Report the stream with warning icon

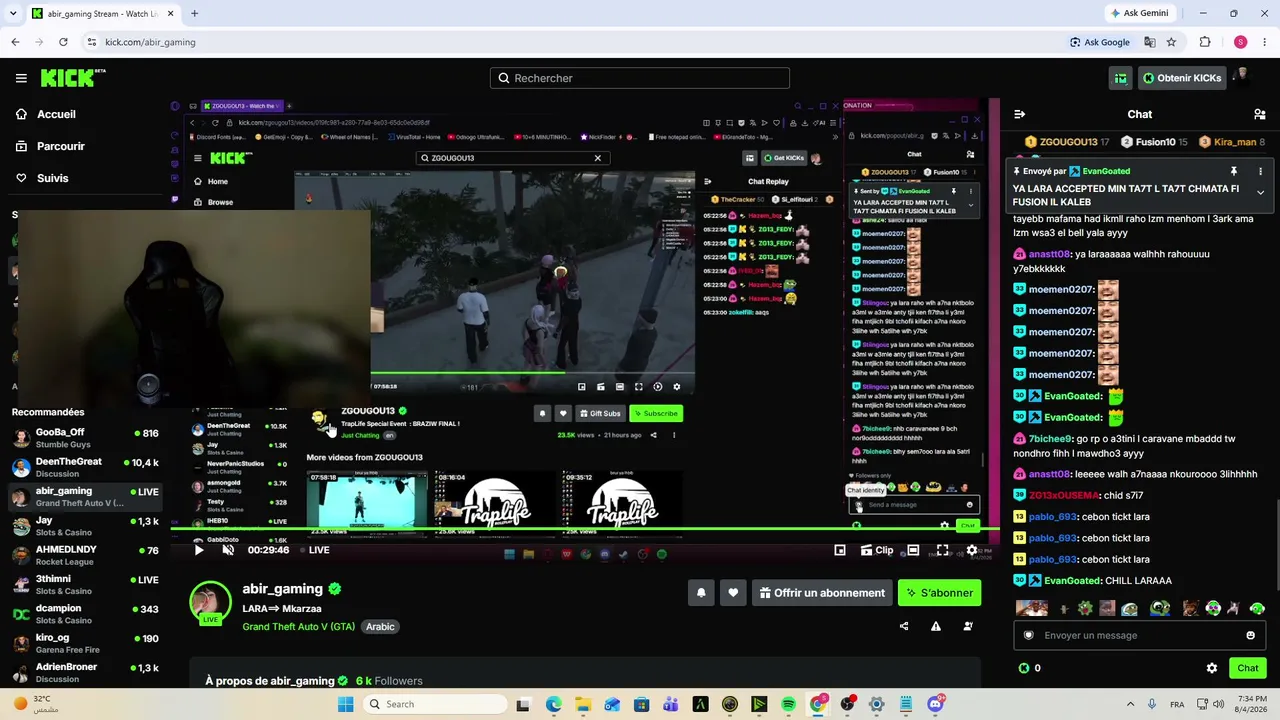[x=936, y=626]
